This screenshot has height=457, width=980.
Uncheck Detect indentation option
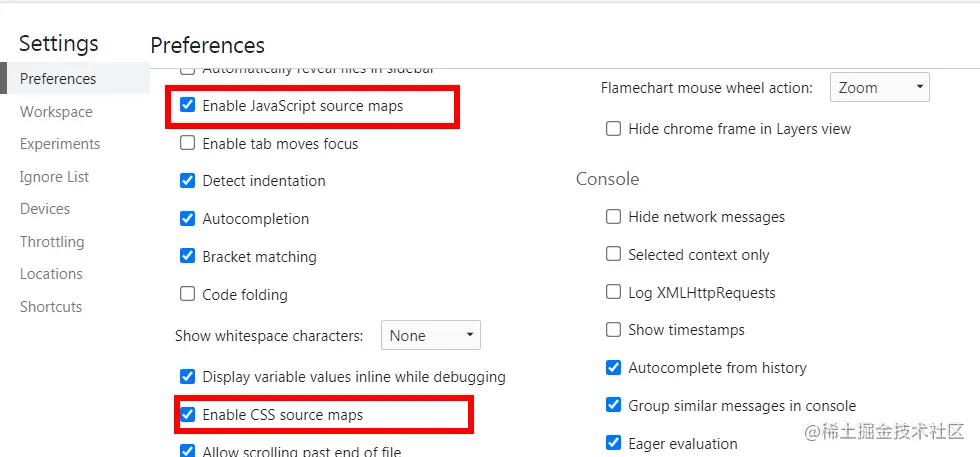tap(187, 181)
